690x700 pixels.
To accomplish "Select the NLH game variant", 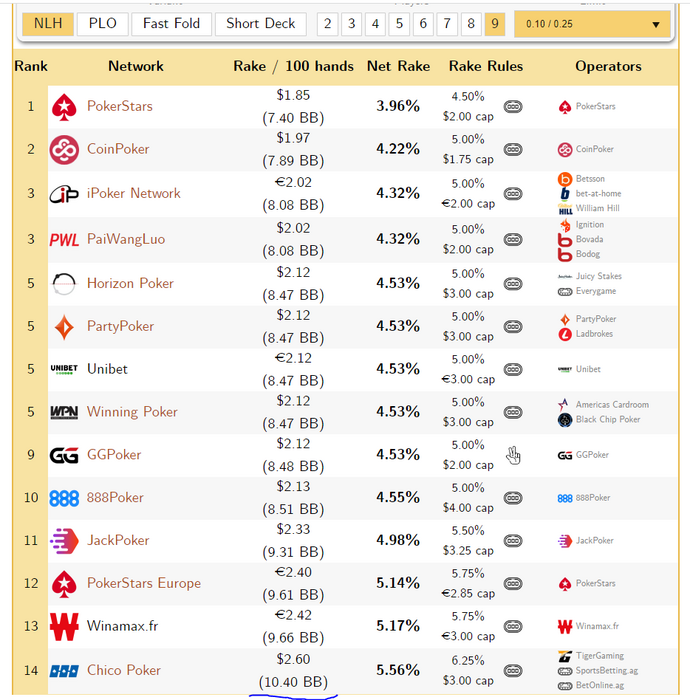I will pos(48,24).
